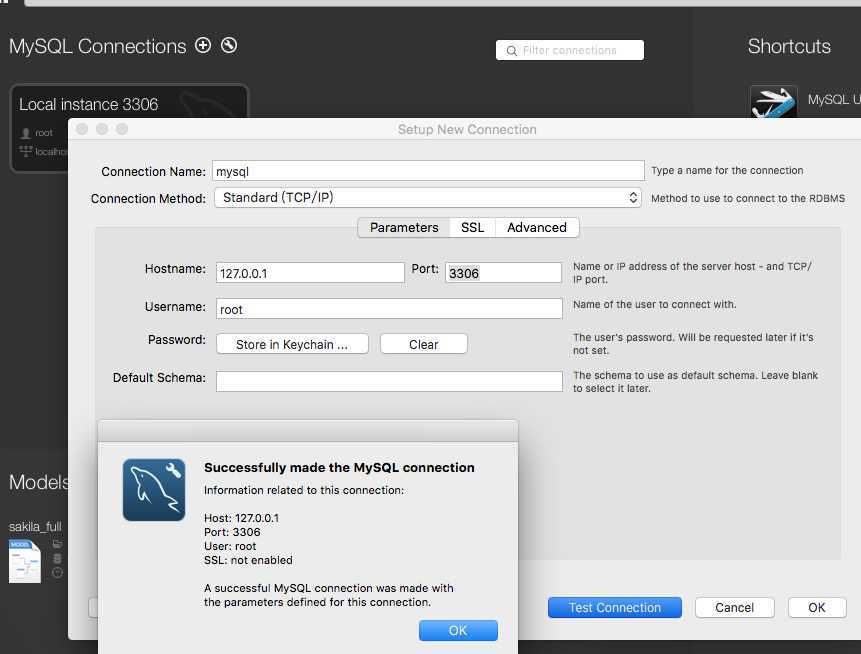Add a new MySQL connection with plus icon
Viewport: 861px width, 654px height.
coord(203,45)
